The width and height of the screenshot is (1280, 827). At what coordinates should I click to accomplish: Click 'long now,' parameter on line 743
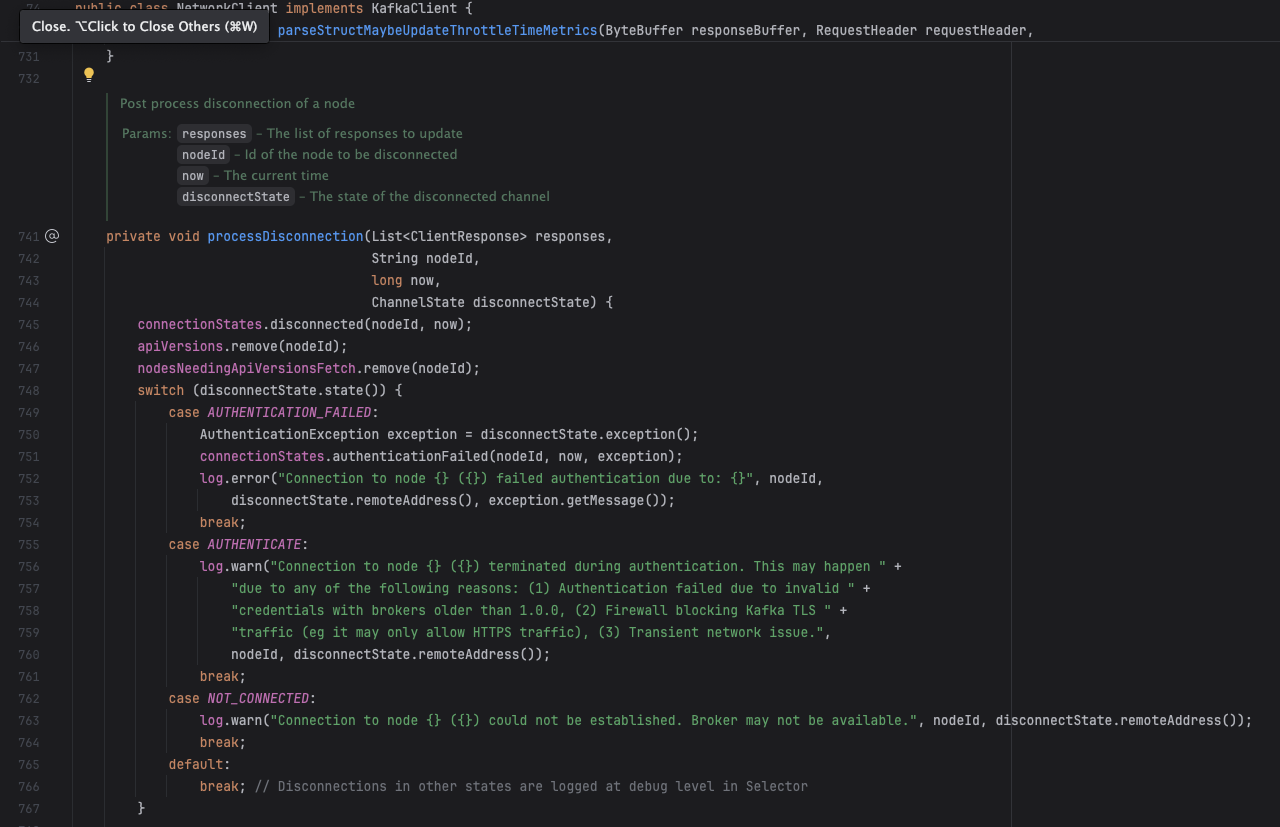(x=406, y=280)
